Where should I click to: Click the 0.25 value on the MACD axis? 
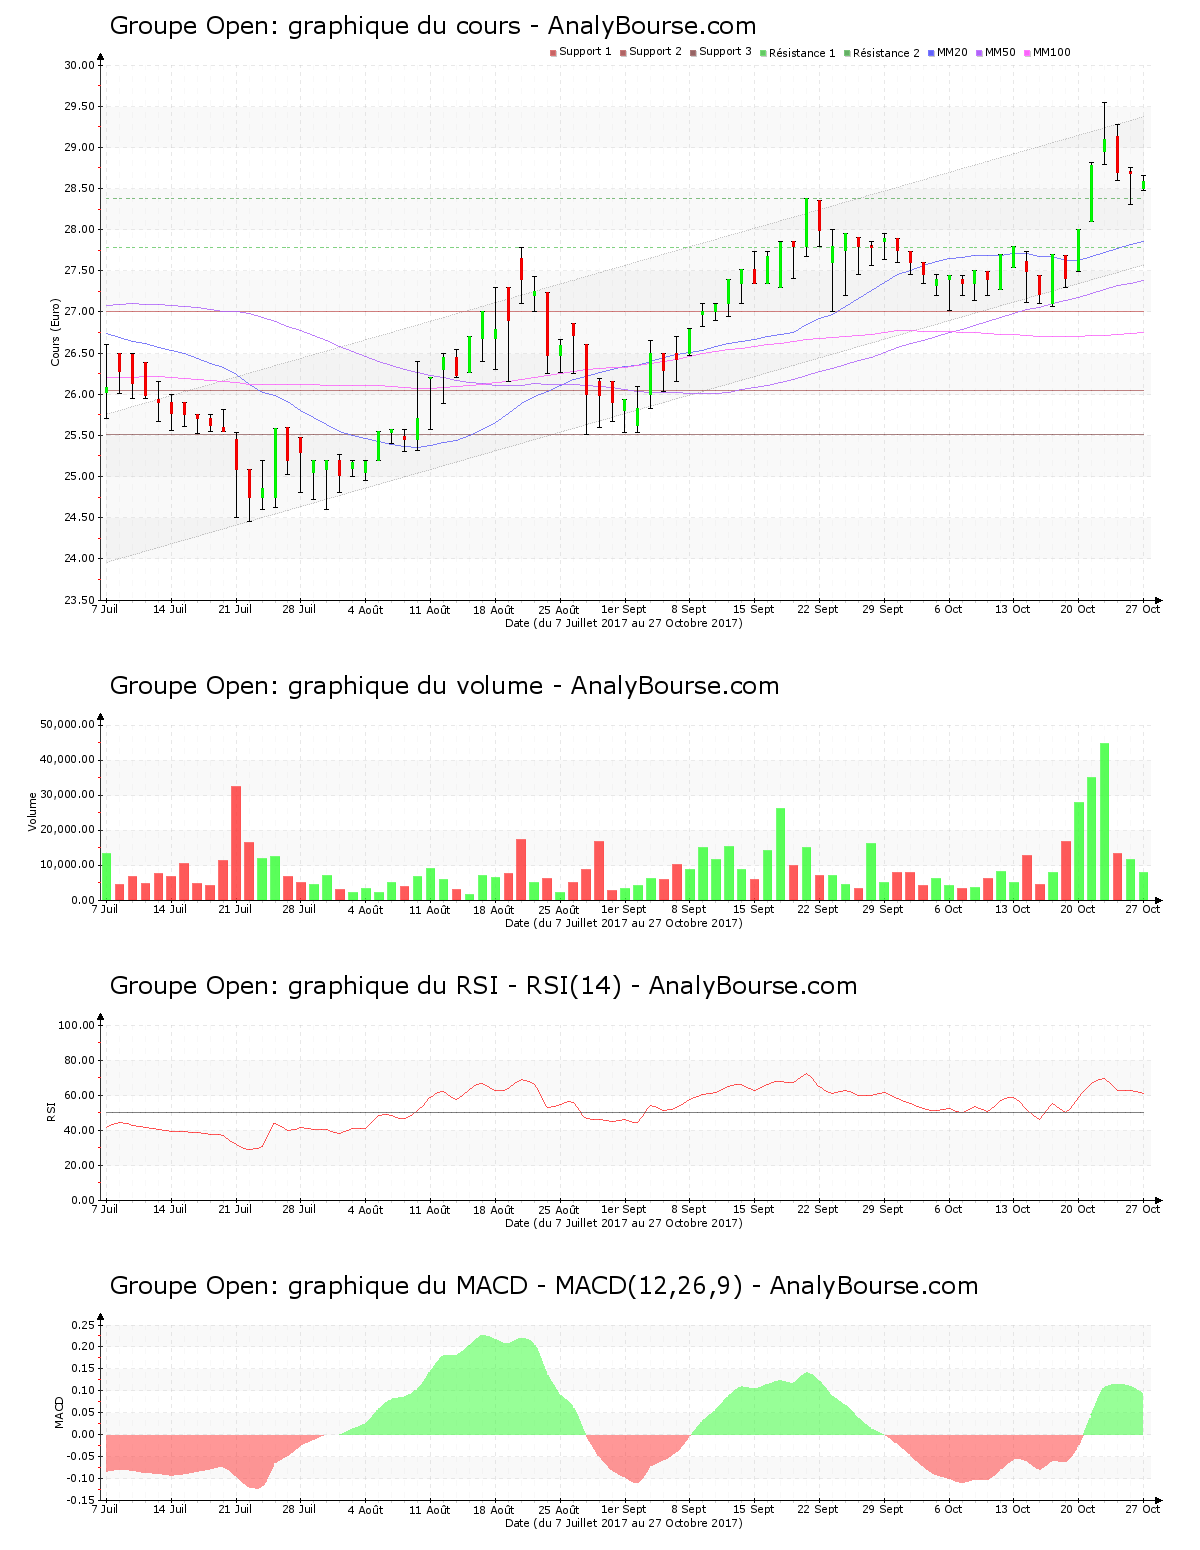84,1324
